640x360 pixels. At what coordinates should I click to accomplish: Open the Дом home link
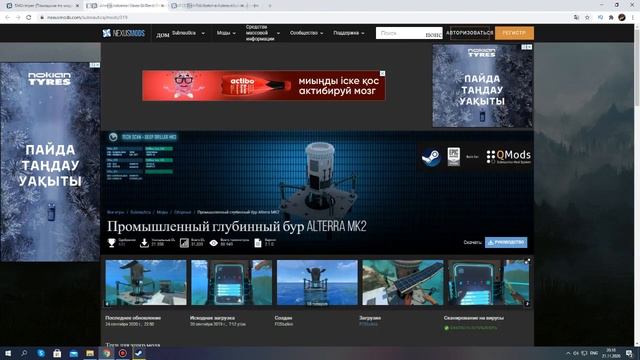point(162,35)
